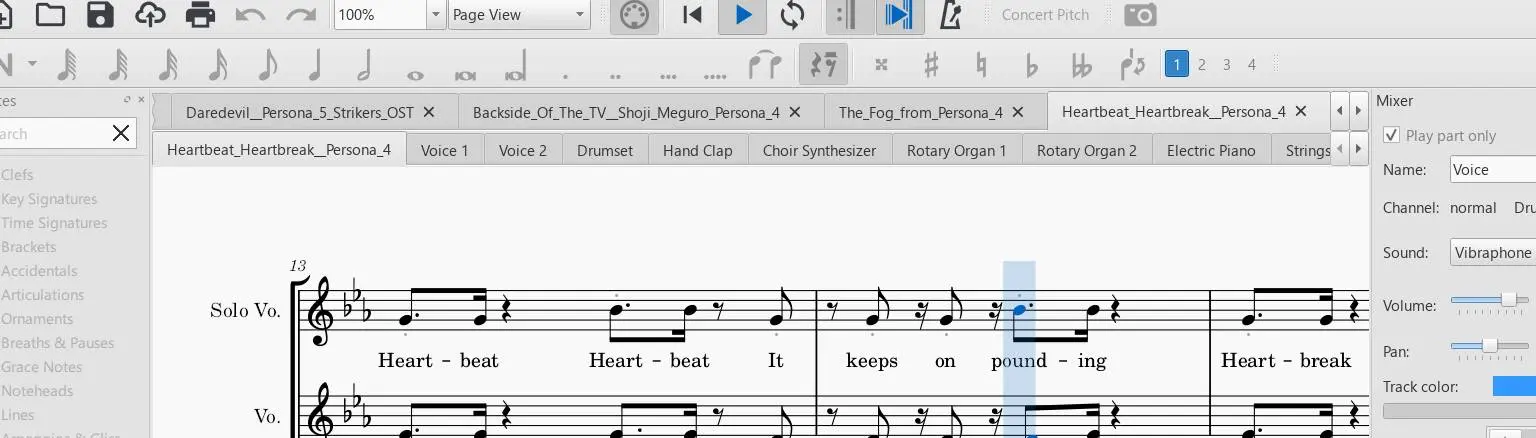Select the quarter note duration
Image resolution: width=1536 pixels, height=438 pixels.
(x=316, y=65)
